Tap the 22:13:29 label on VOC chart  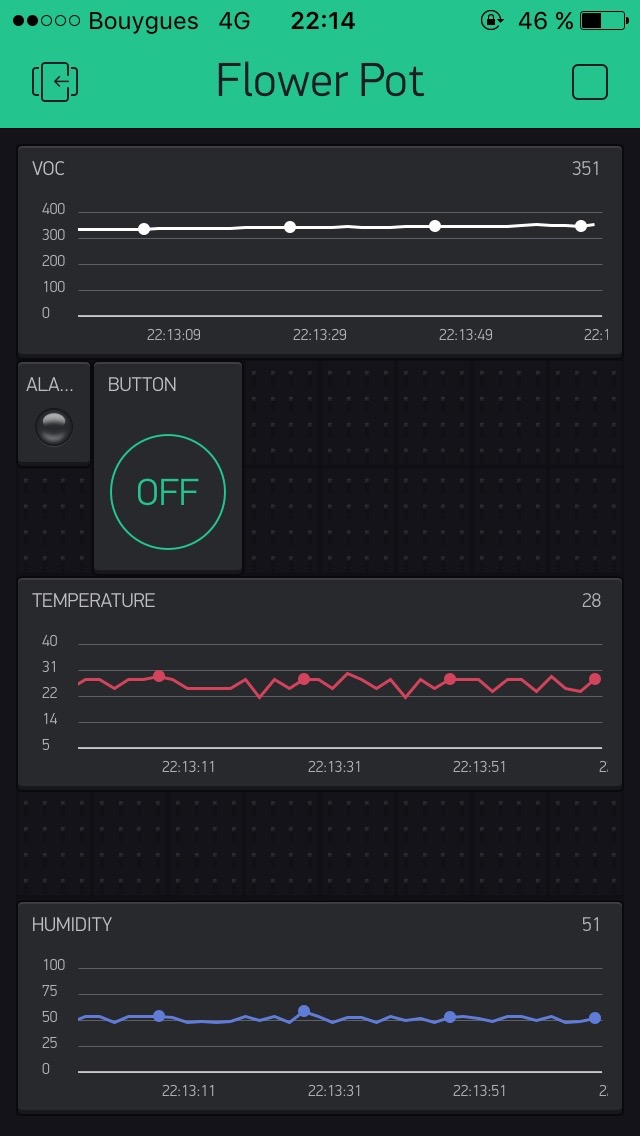[x=320, y=334]
